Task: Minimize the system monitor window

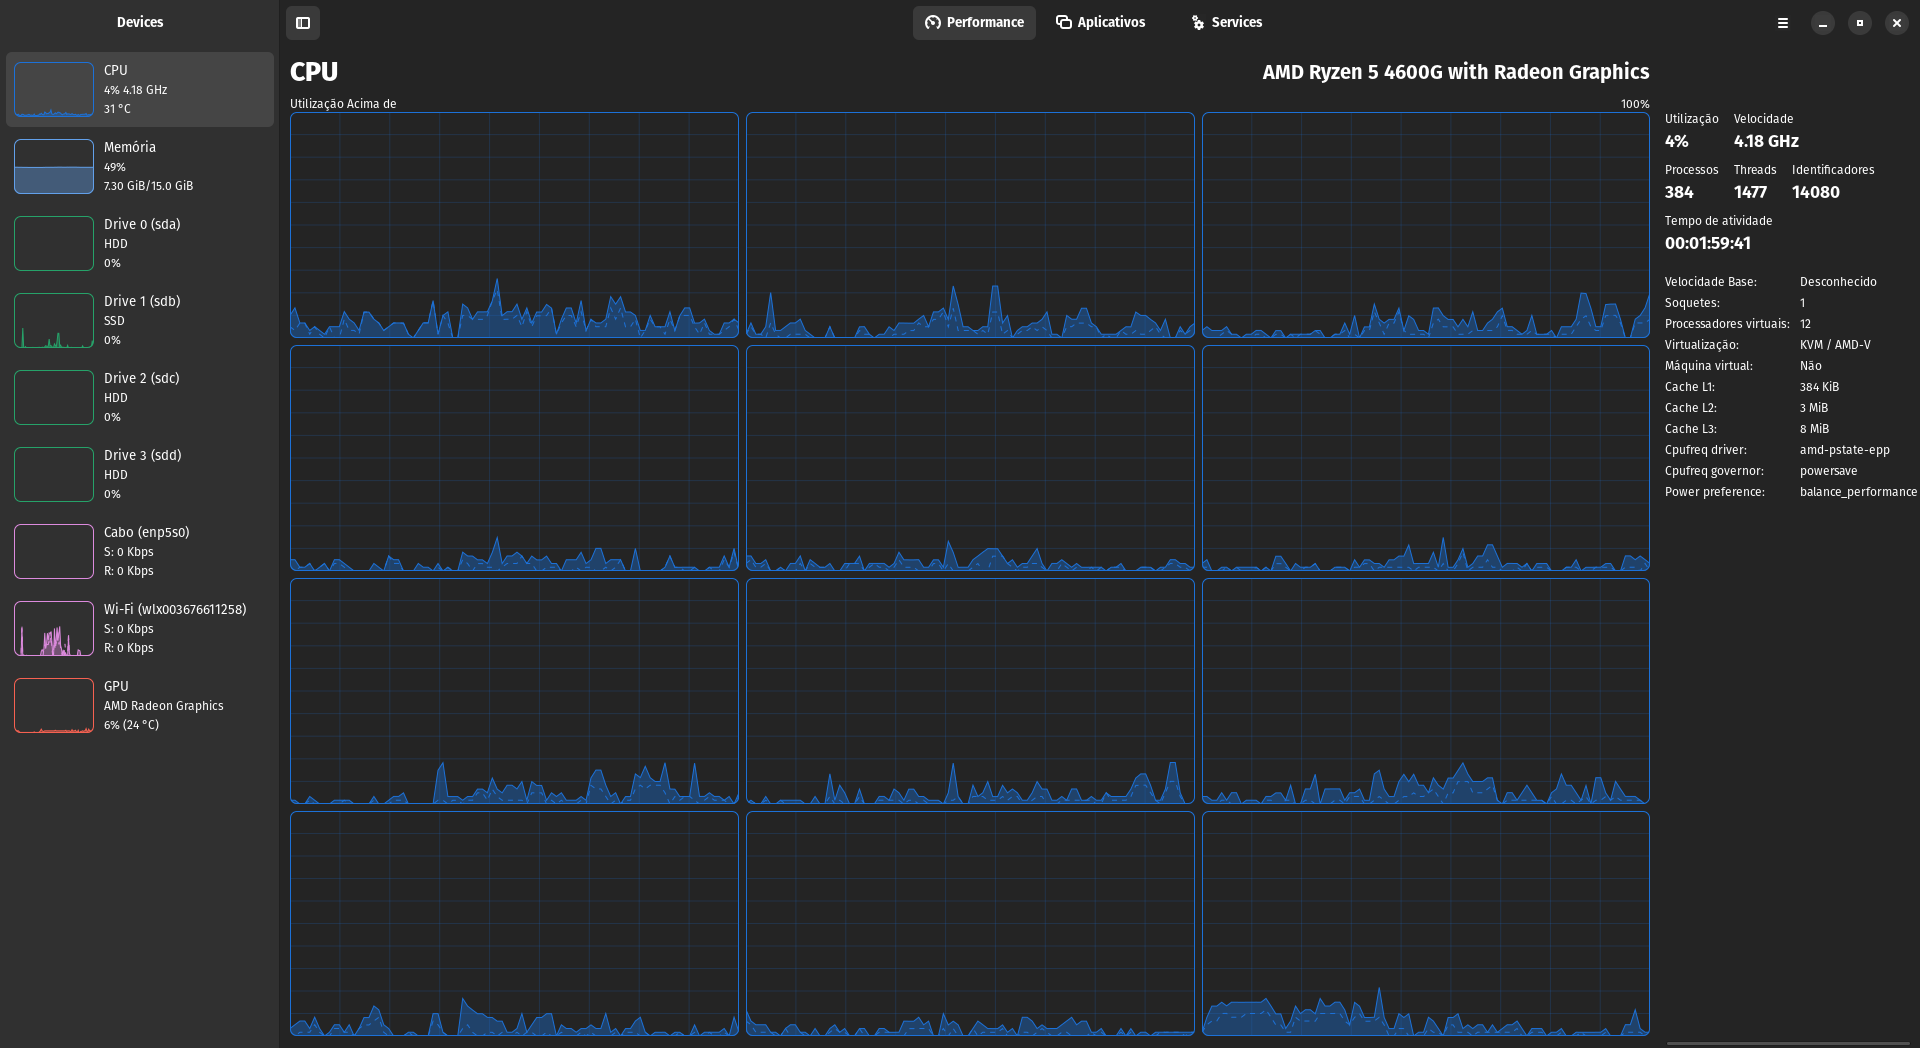Action: pos(1823,23)
